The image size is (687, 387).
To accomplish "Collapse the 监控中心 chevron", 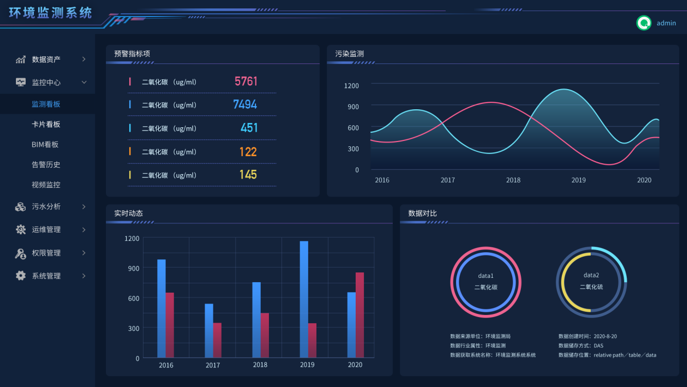I will coord(84,82).
